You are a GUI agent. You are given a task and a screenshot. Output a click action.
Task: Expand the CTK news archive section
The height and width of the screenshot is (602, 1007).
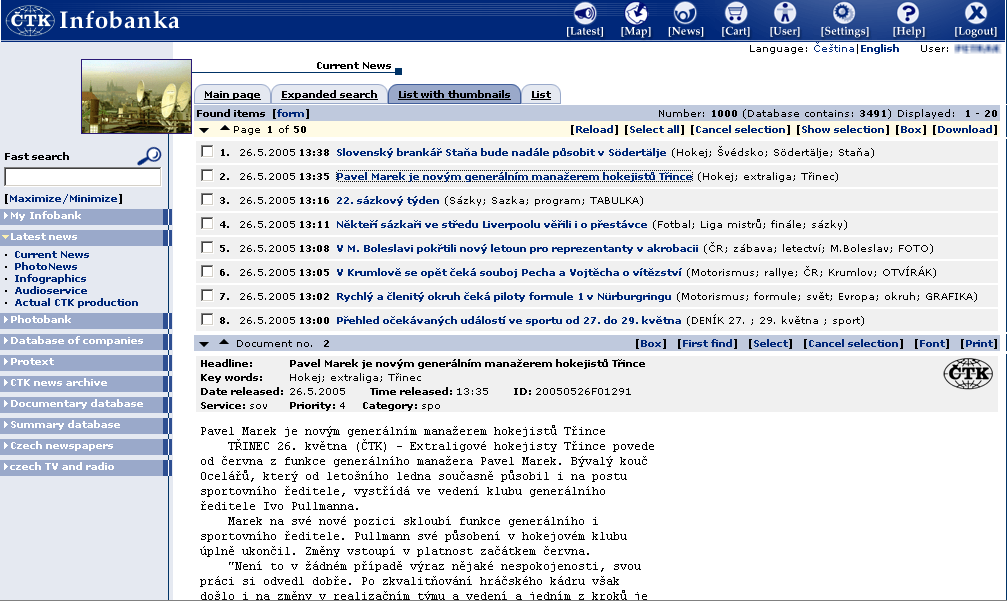pyautogui.click(x=58, y=383)
